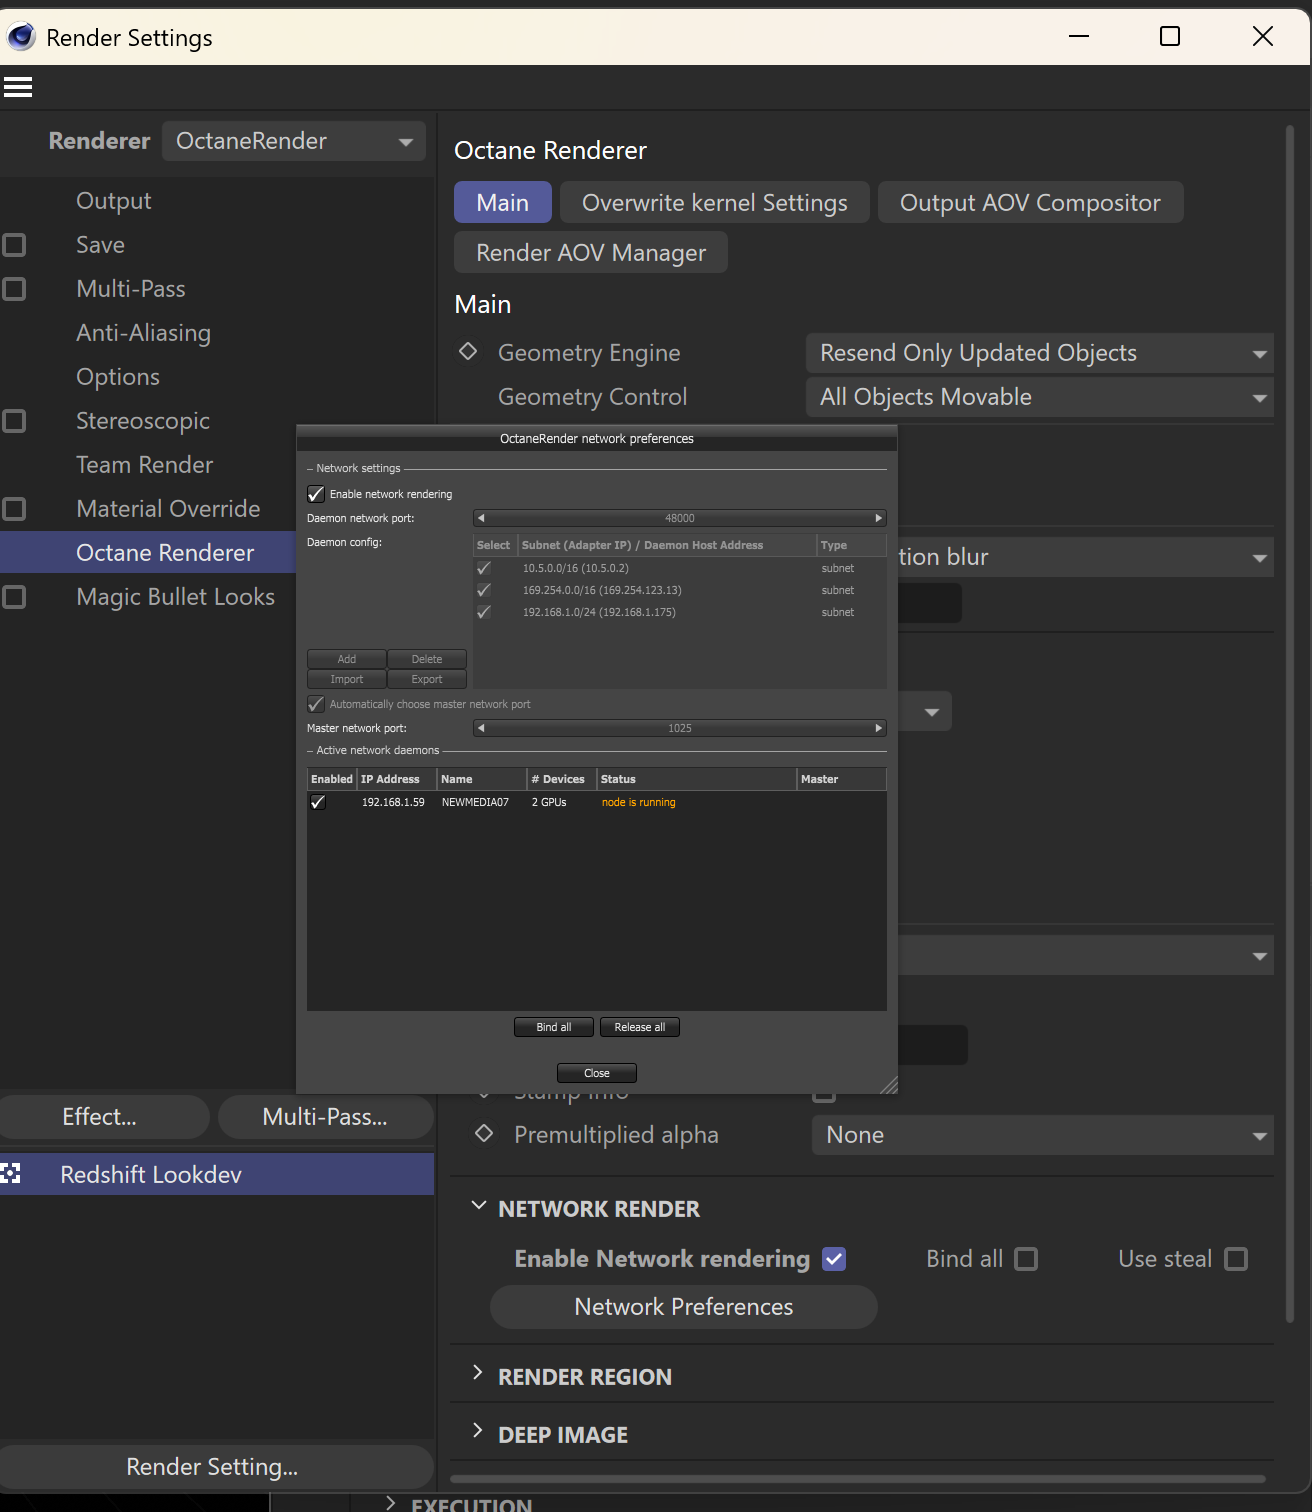1312x1512 pixels.
Task: Select Output in the render settings list
Action: (114, 201)
